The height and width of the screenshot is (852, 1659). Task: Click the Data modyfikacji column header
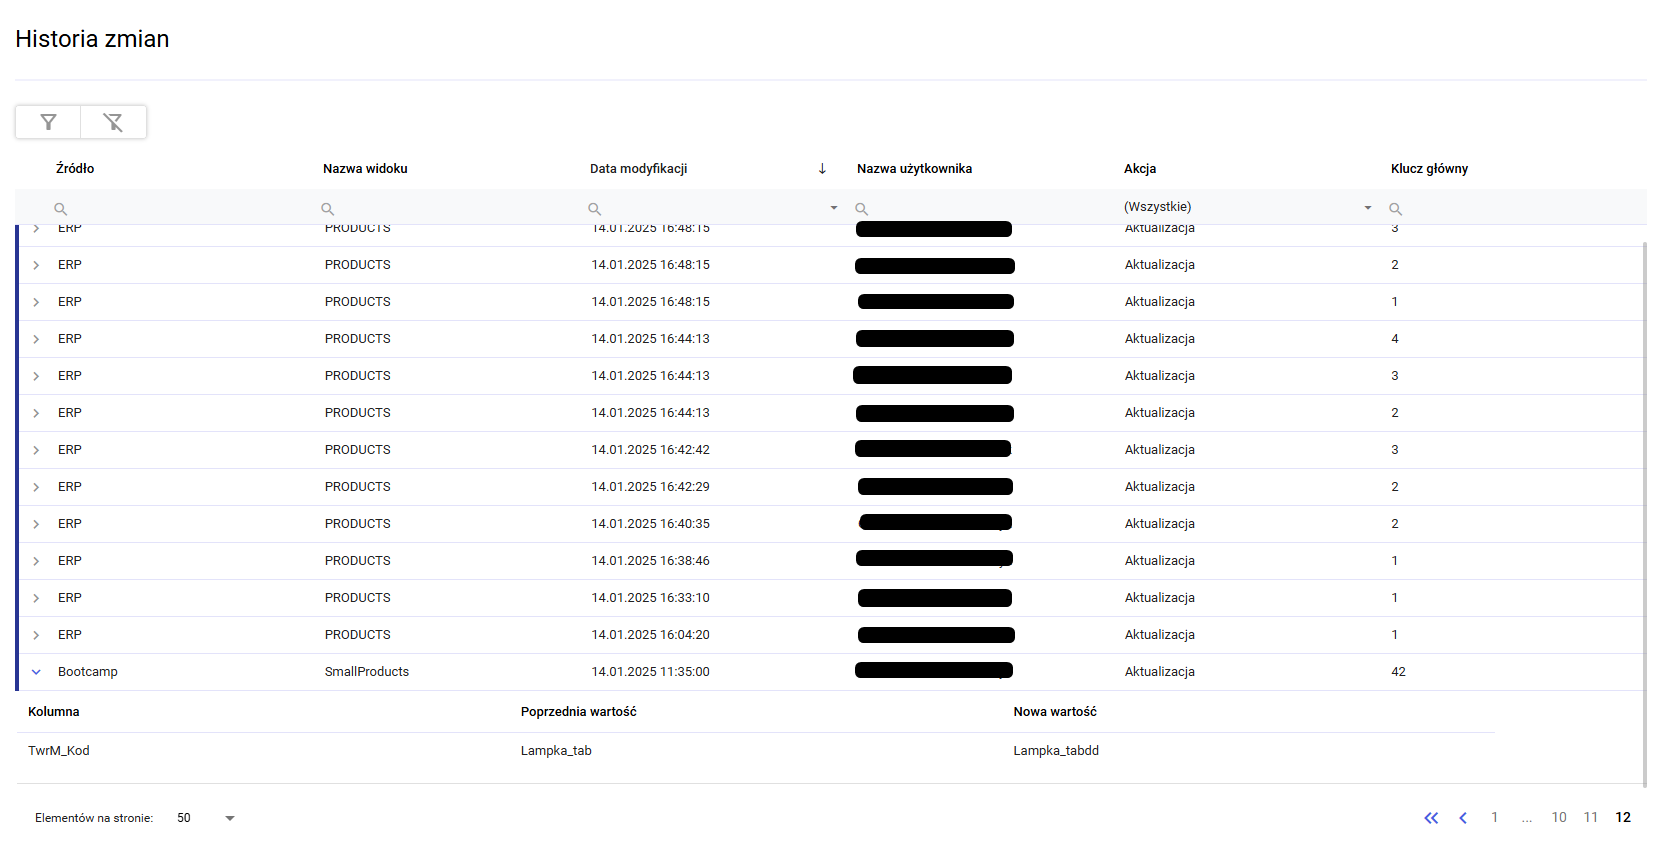639,169
